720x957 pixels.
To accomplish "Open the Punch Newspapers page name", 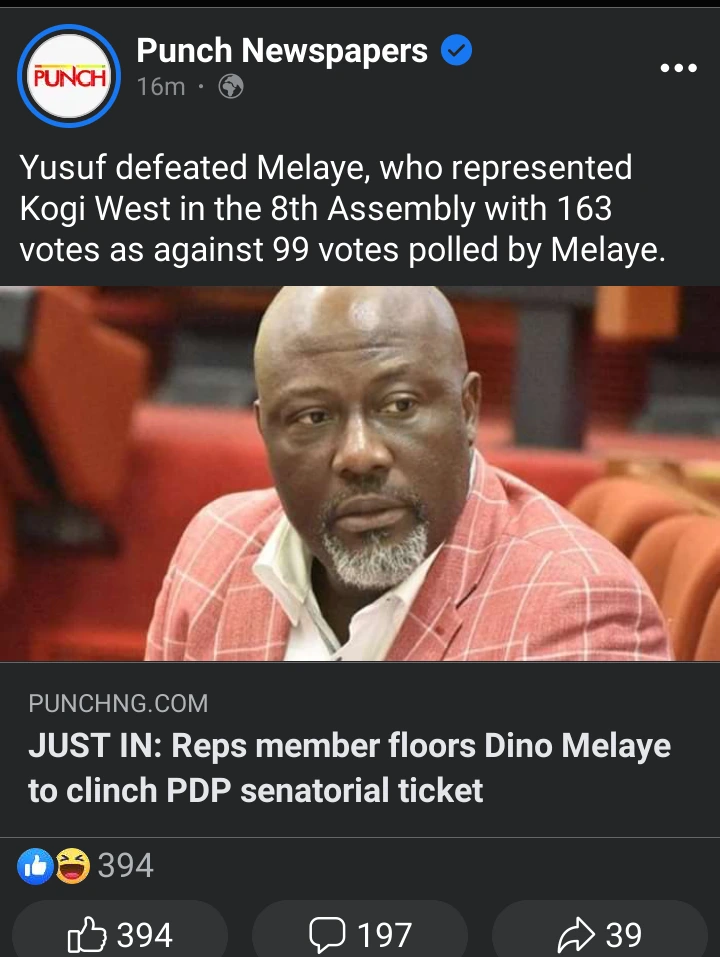I will pos(282,50).
